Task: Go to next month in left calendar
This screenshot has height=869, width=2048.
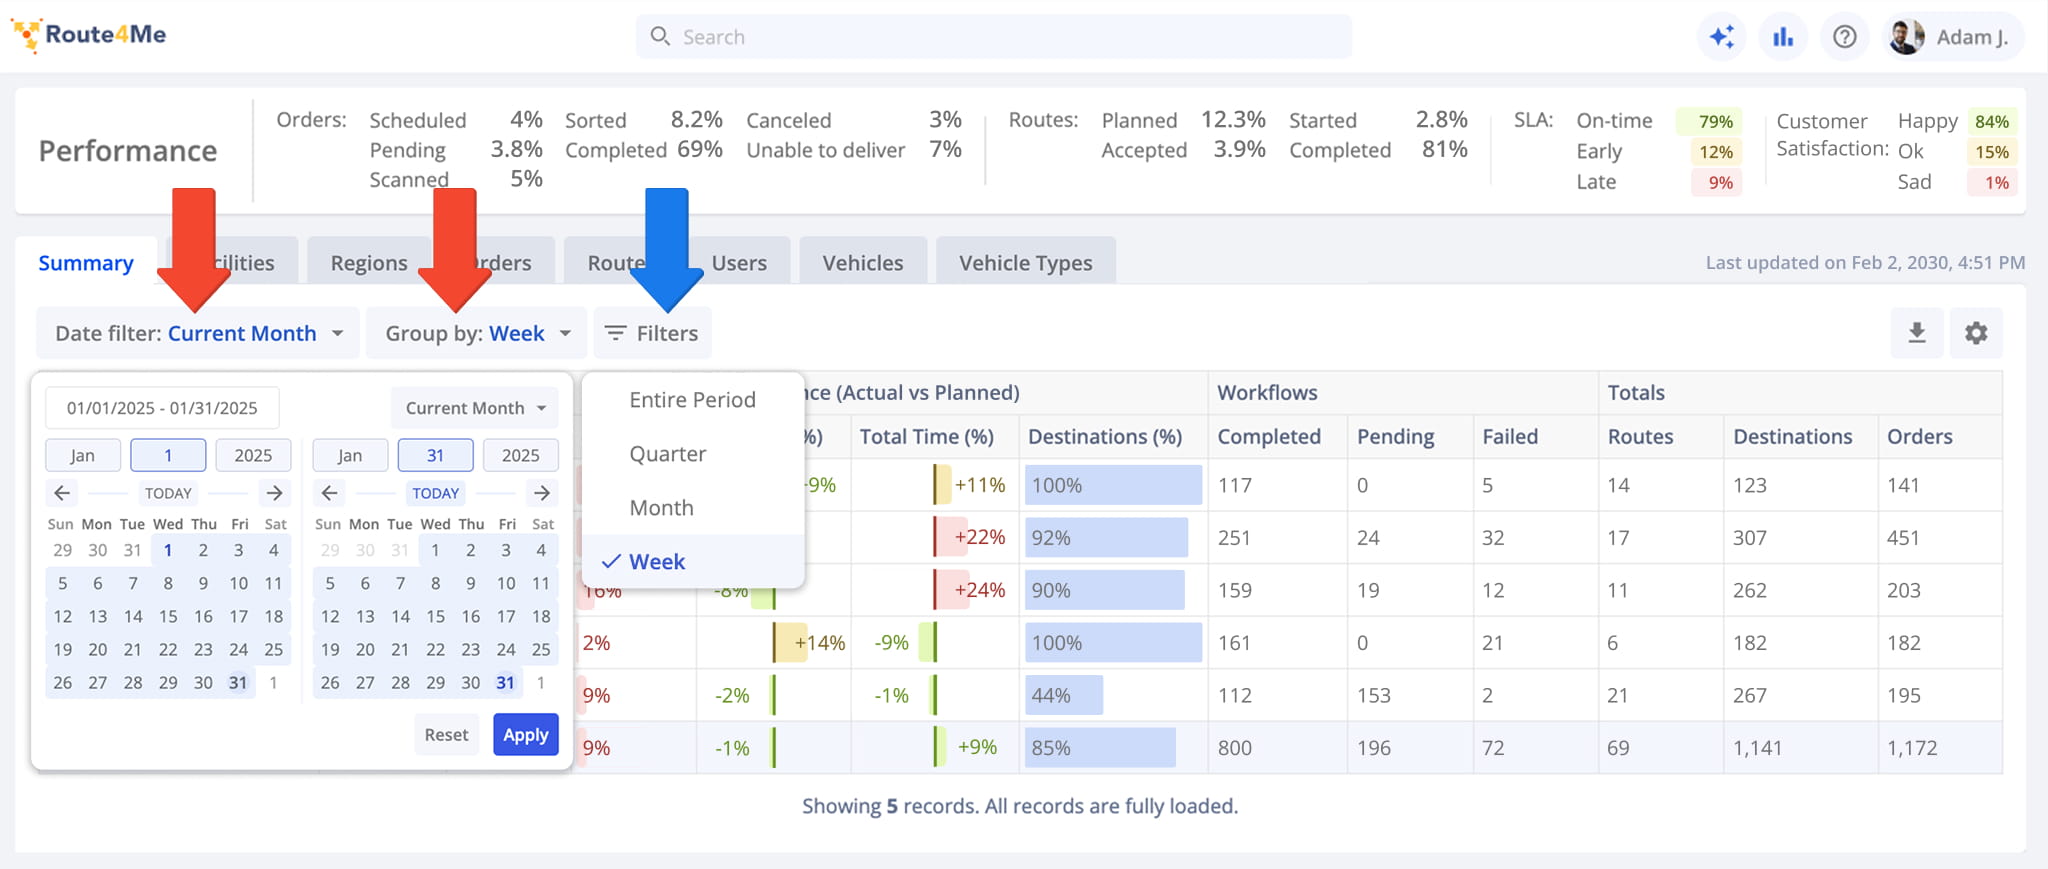Action: 274,493
